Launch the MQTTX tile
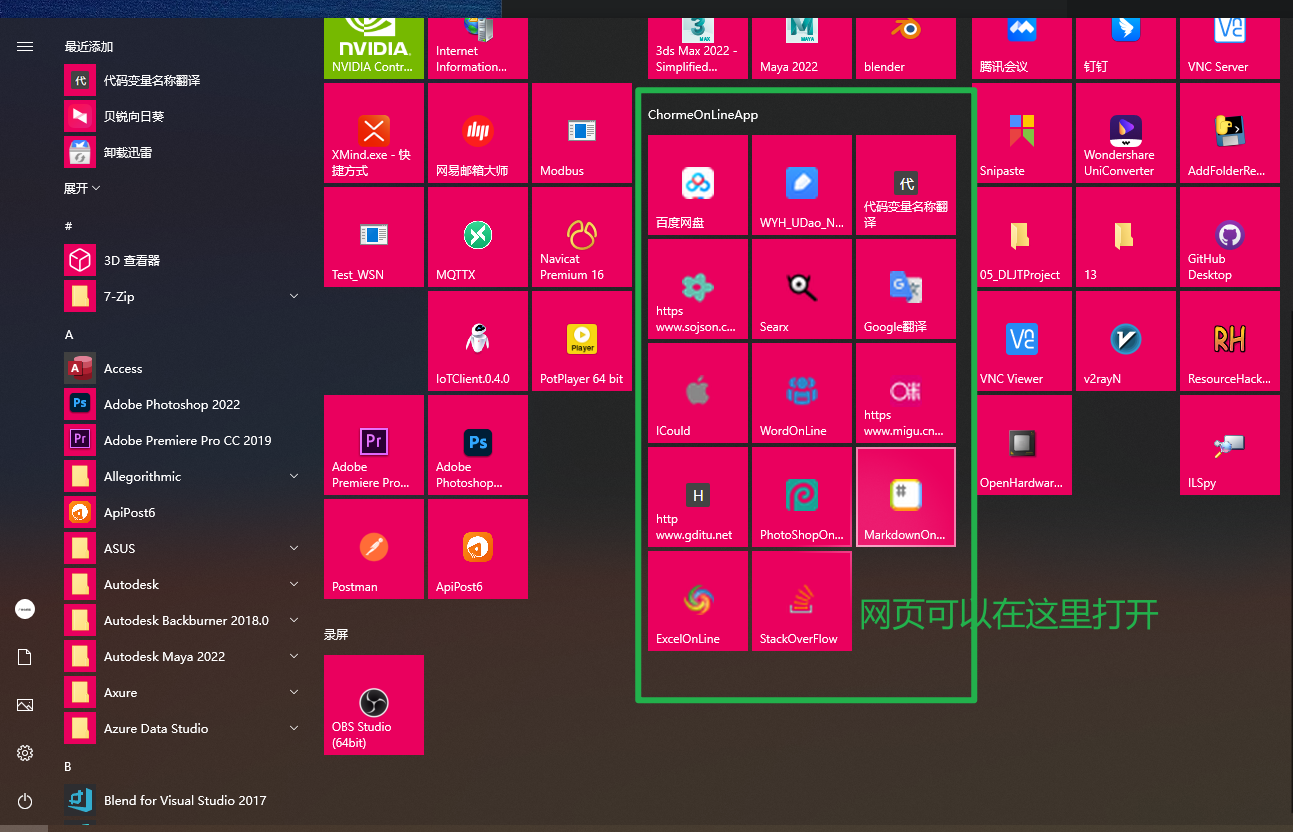Image resolution: width=1293 pixels, height=832 pixels. coord(478,237)
